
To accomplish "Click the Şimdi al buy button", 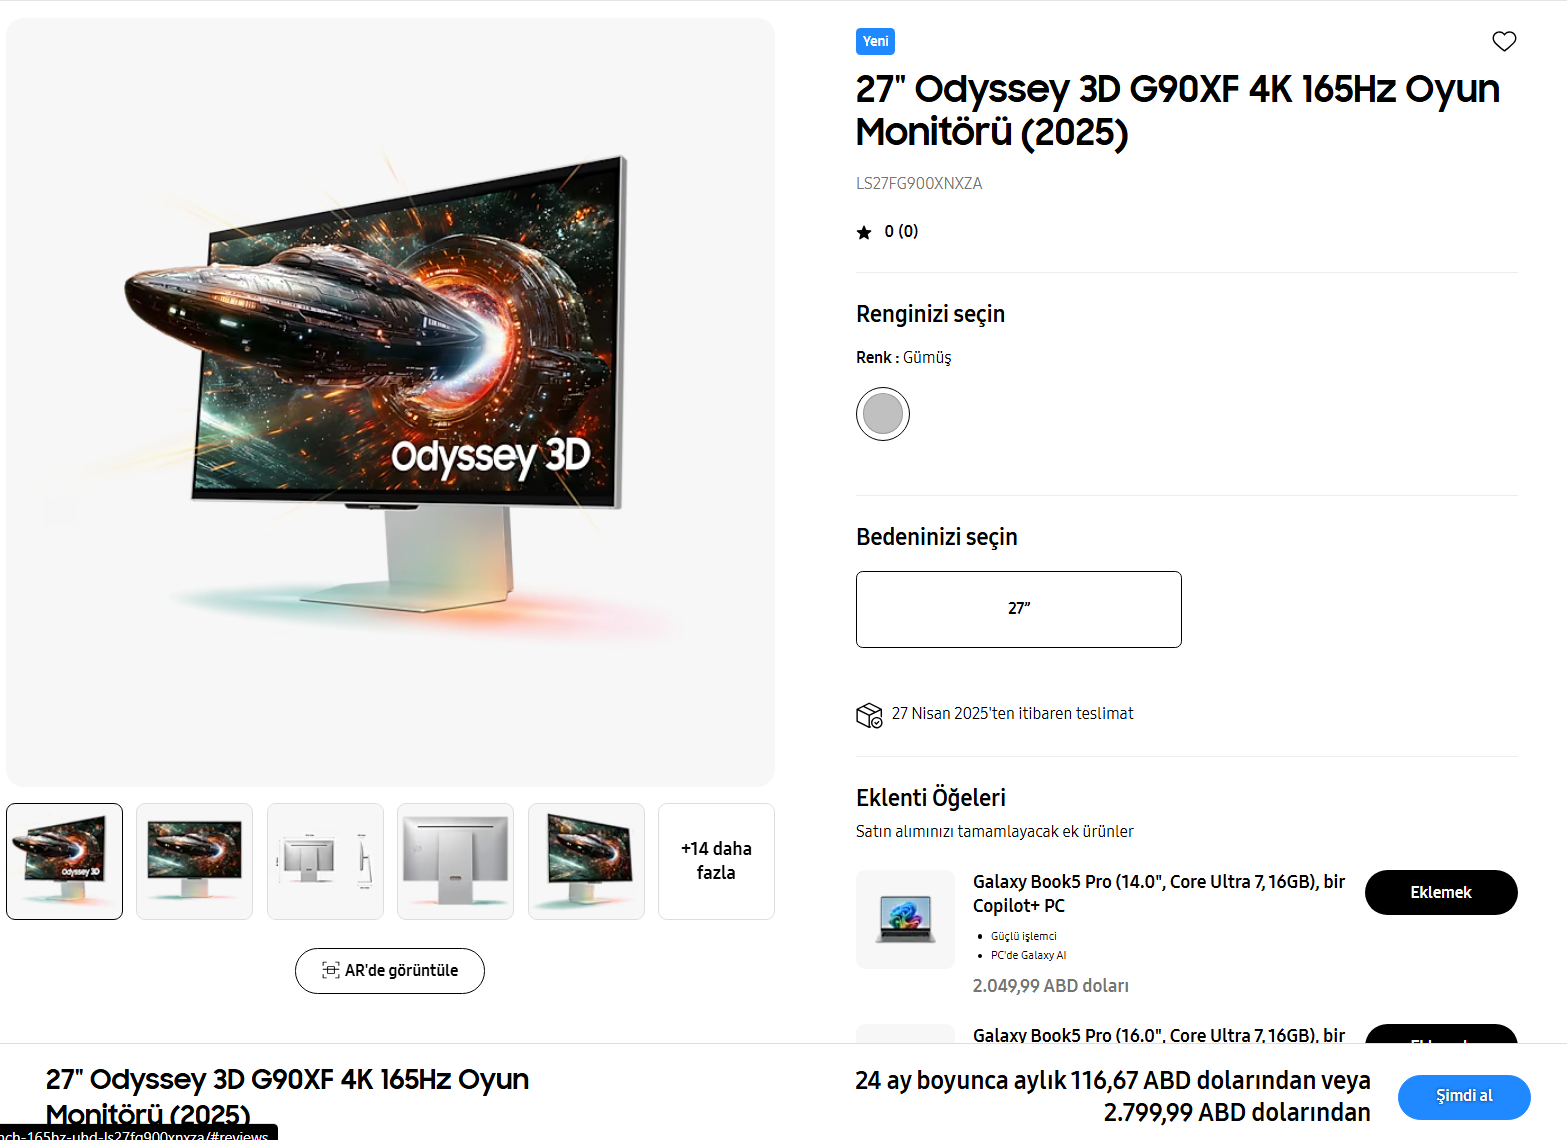I will 1464,1097.
